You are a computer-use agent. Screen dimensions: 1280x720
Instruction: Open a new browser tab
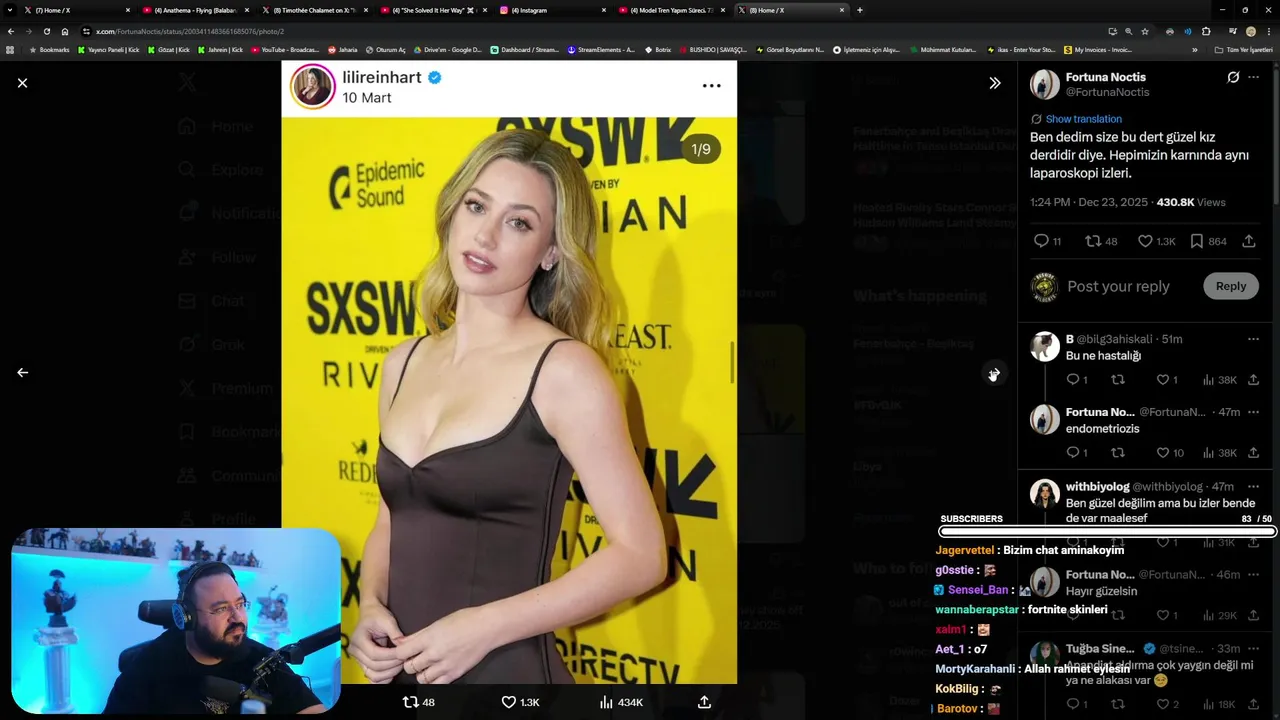click(x=860, y=10)
